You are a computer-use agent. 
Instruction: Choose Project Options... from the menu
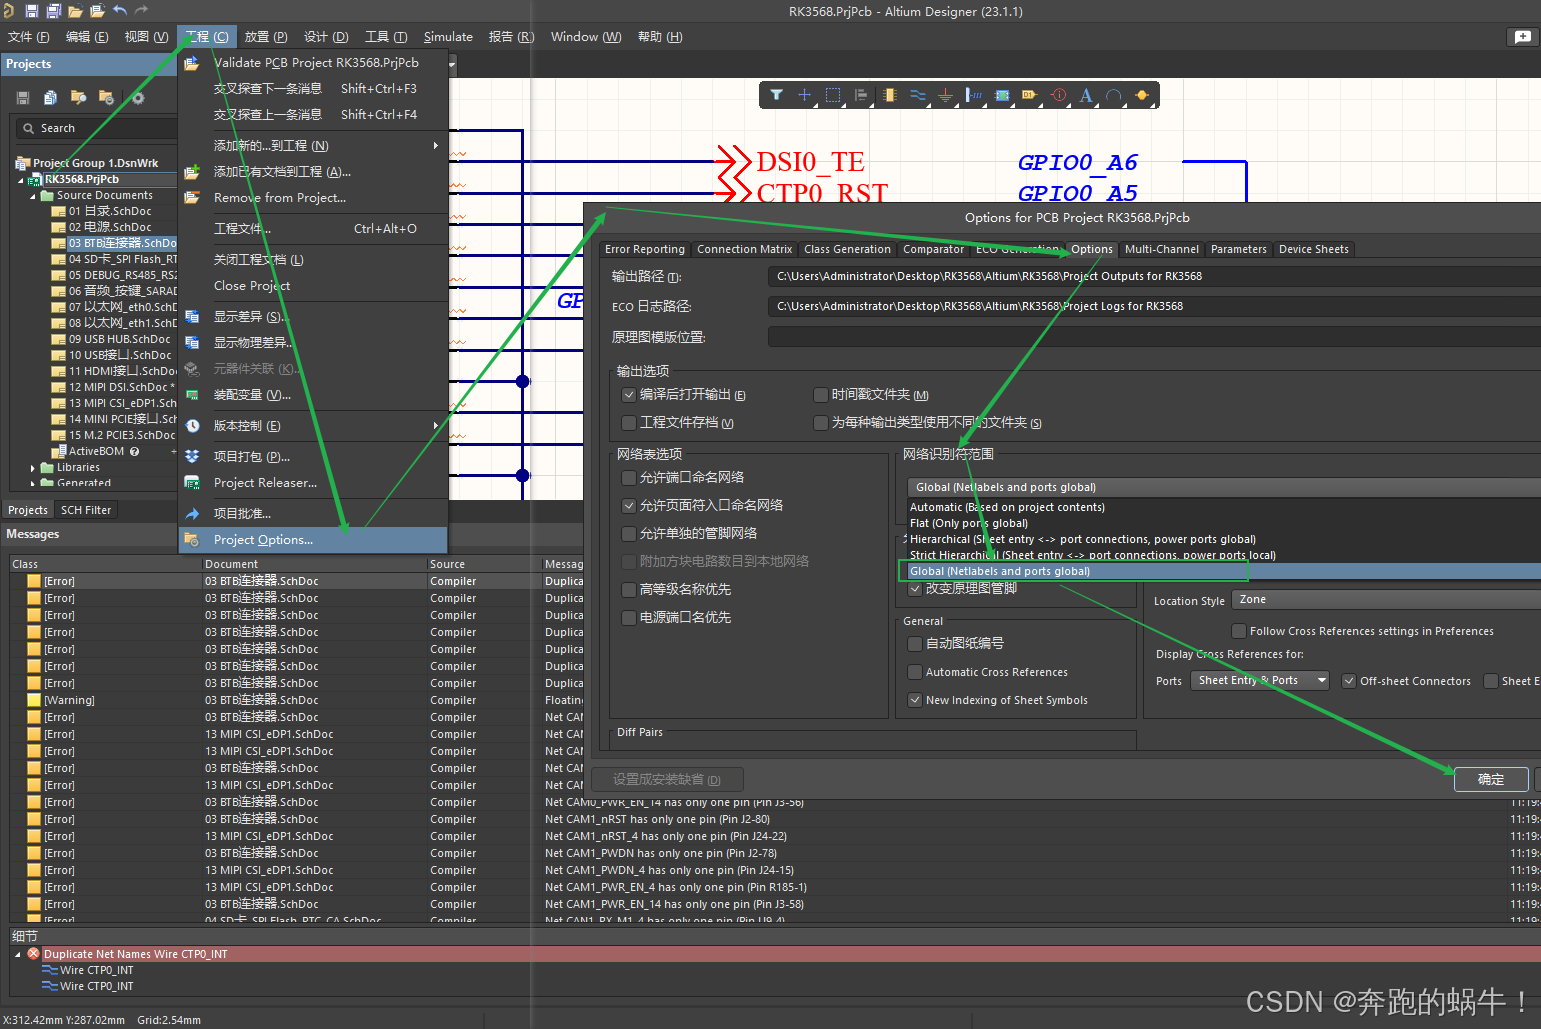[x=313, y=539]
